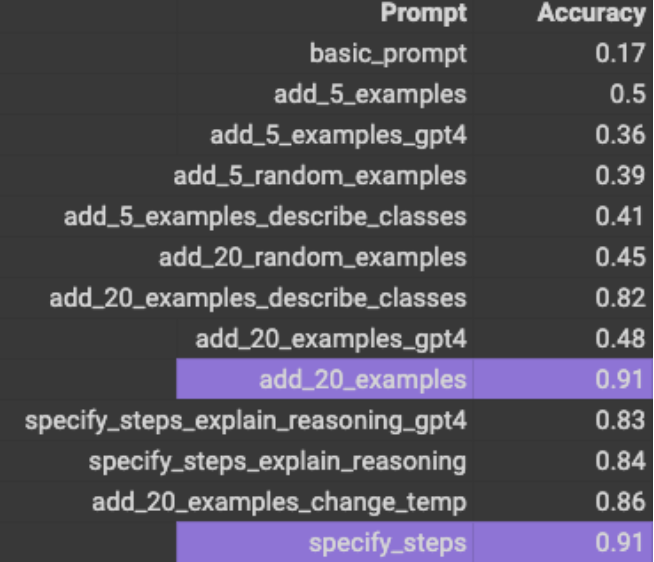Click add_20_examples_describe_classes prompt name
The image size is (654, 562).
(x=258, y=299)
